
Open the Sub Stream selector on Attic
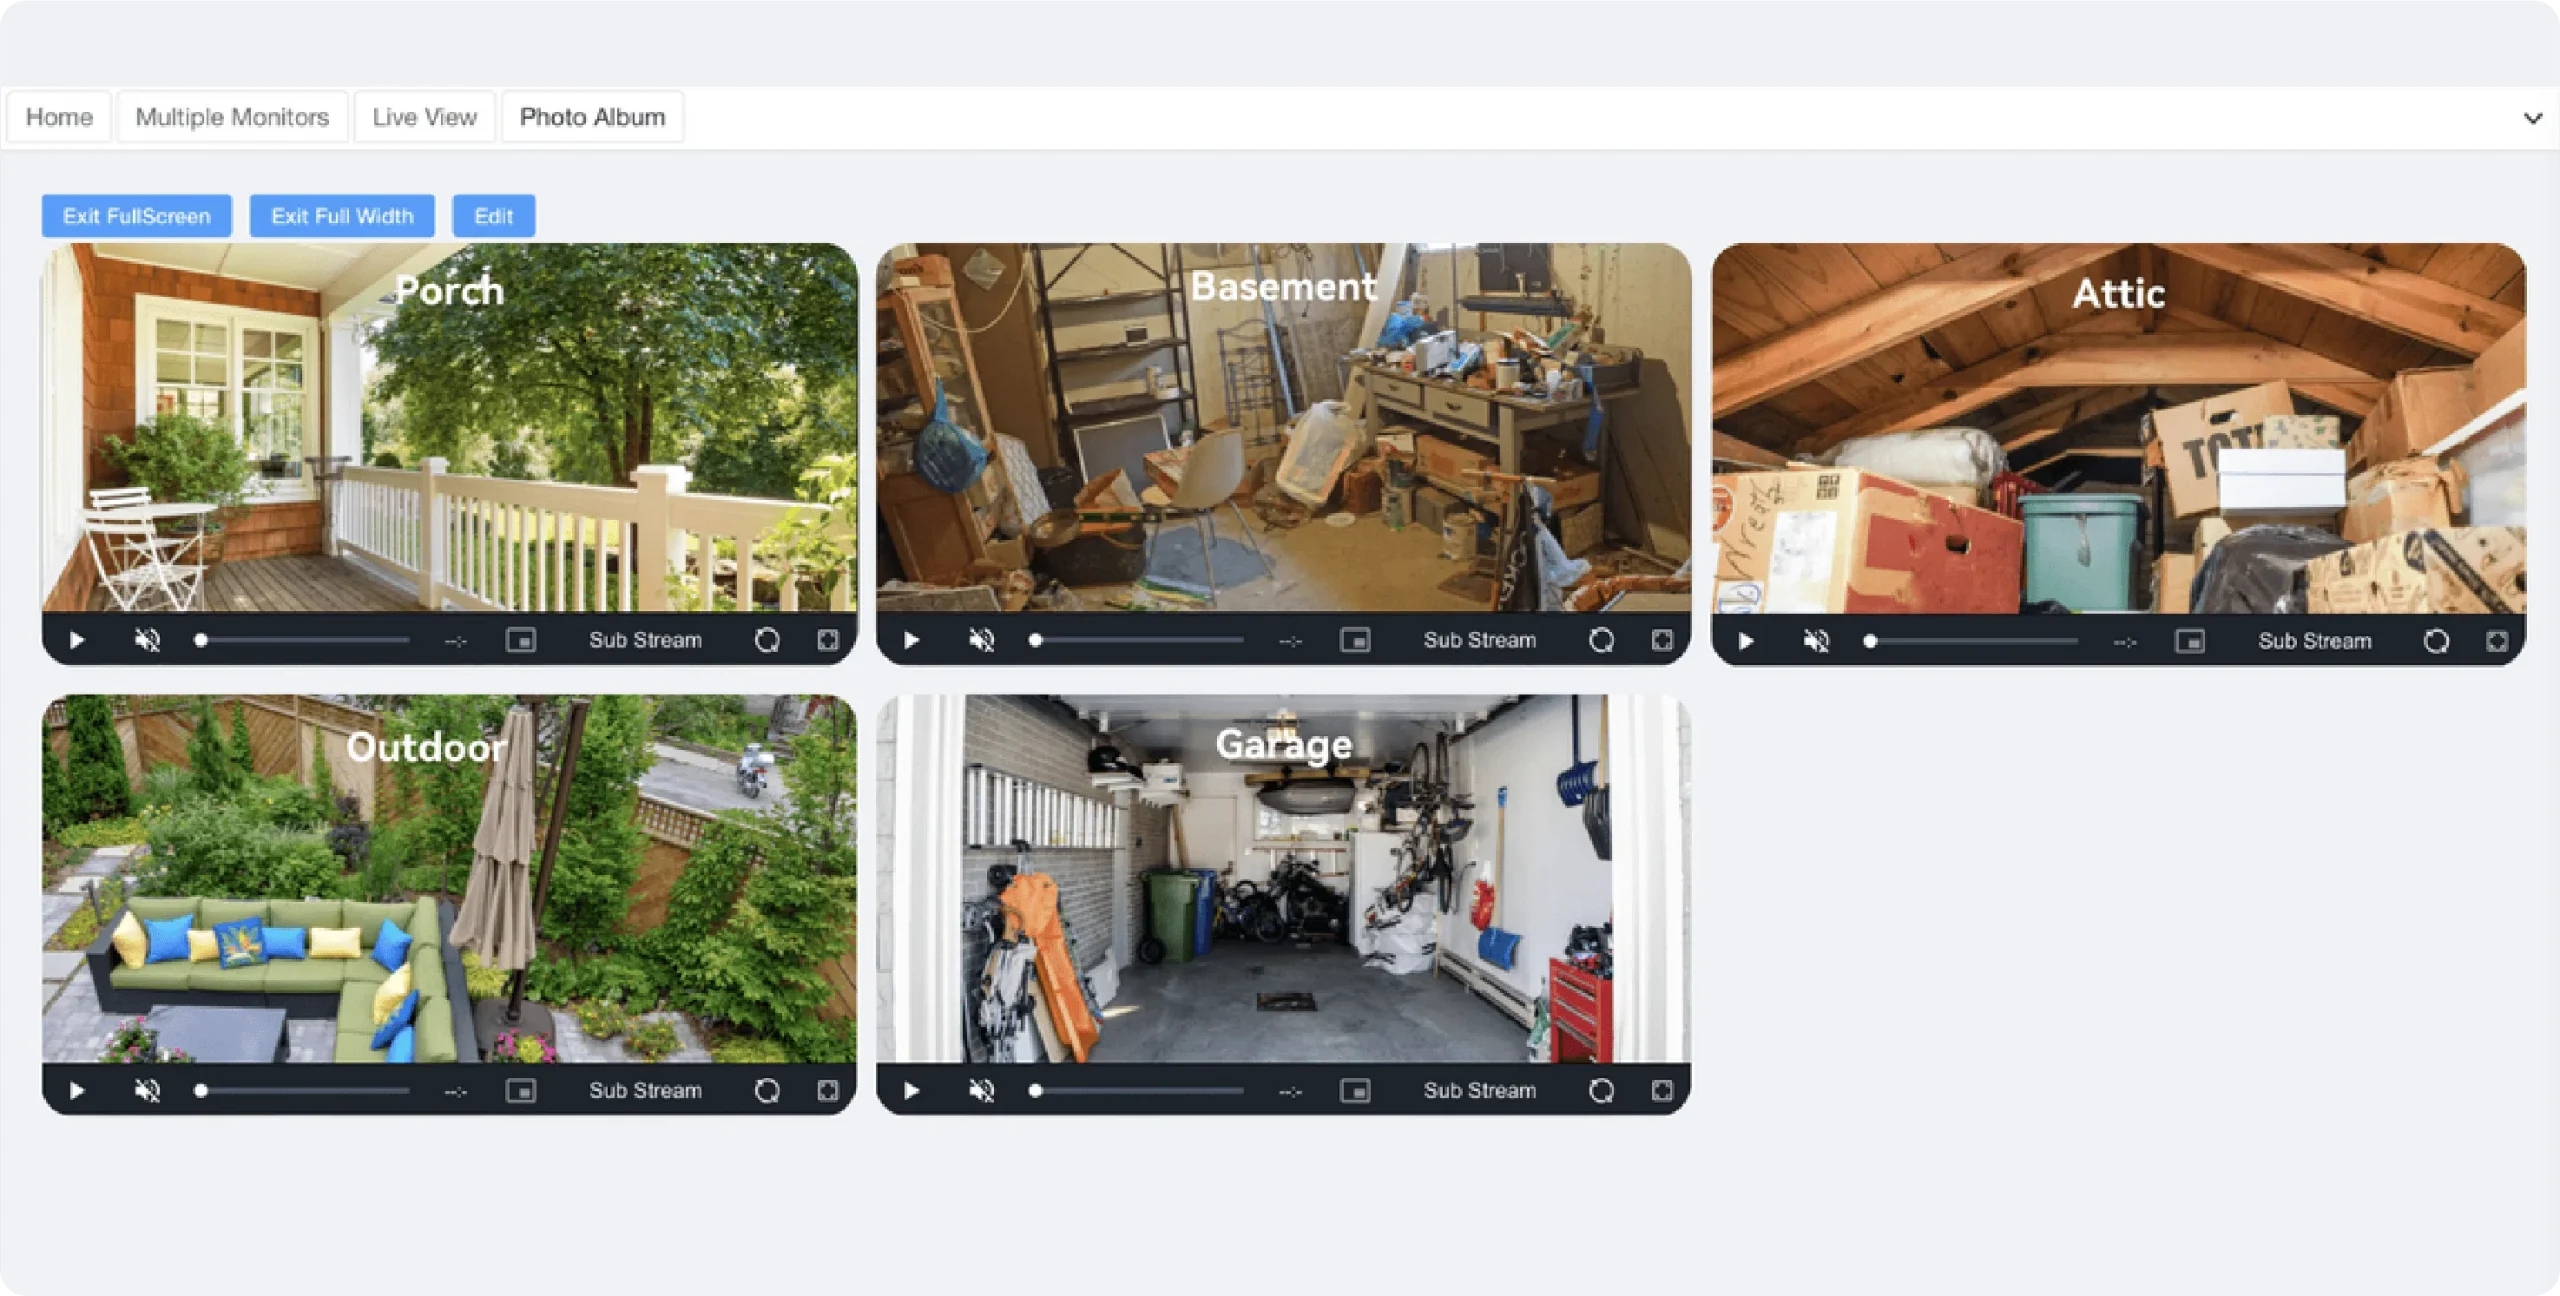coord(2314,641)
